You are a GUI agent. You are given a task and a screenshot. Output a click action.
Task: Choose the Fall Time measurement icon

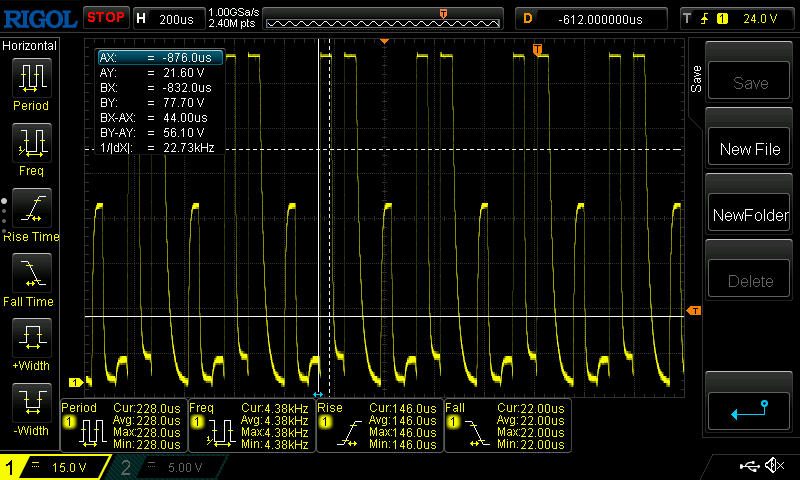coord(32,272)
